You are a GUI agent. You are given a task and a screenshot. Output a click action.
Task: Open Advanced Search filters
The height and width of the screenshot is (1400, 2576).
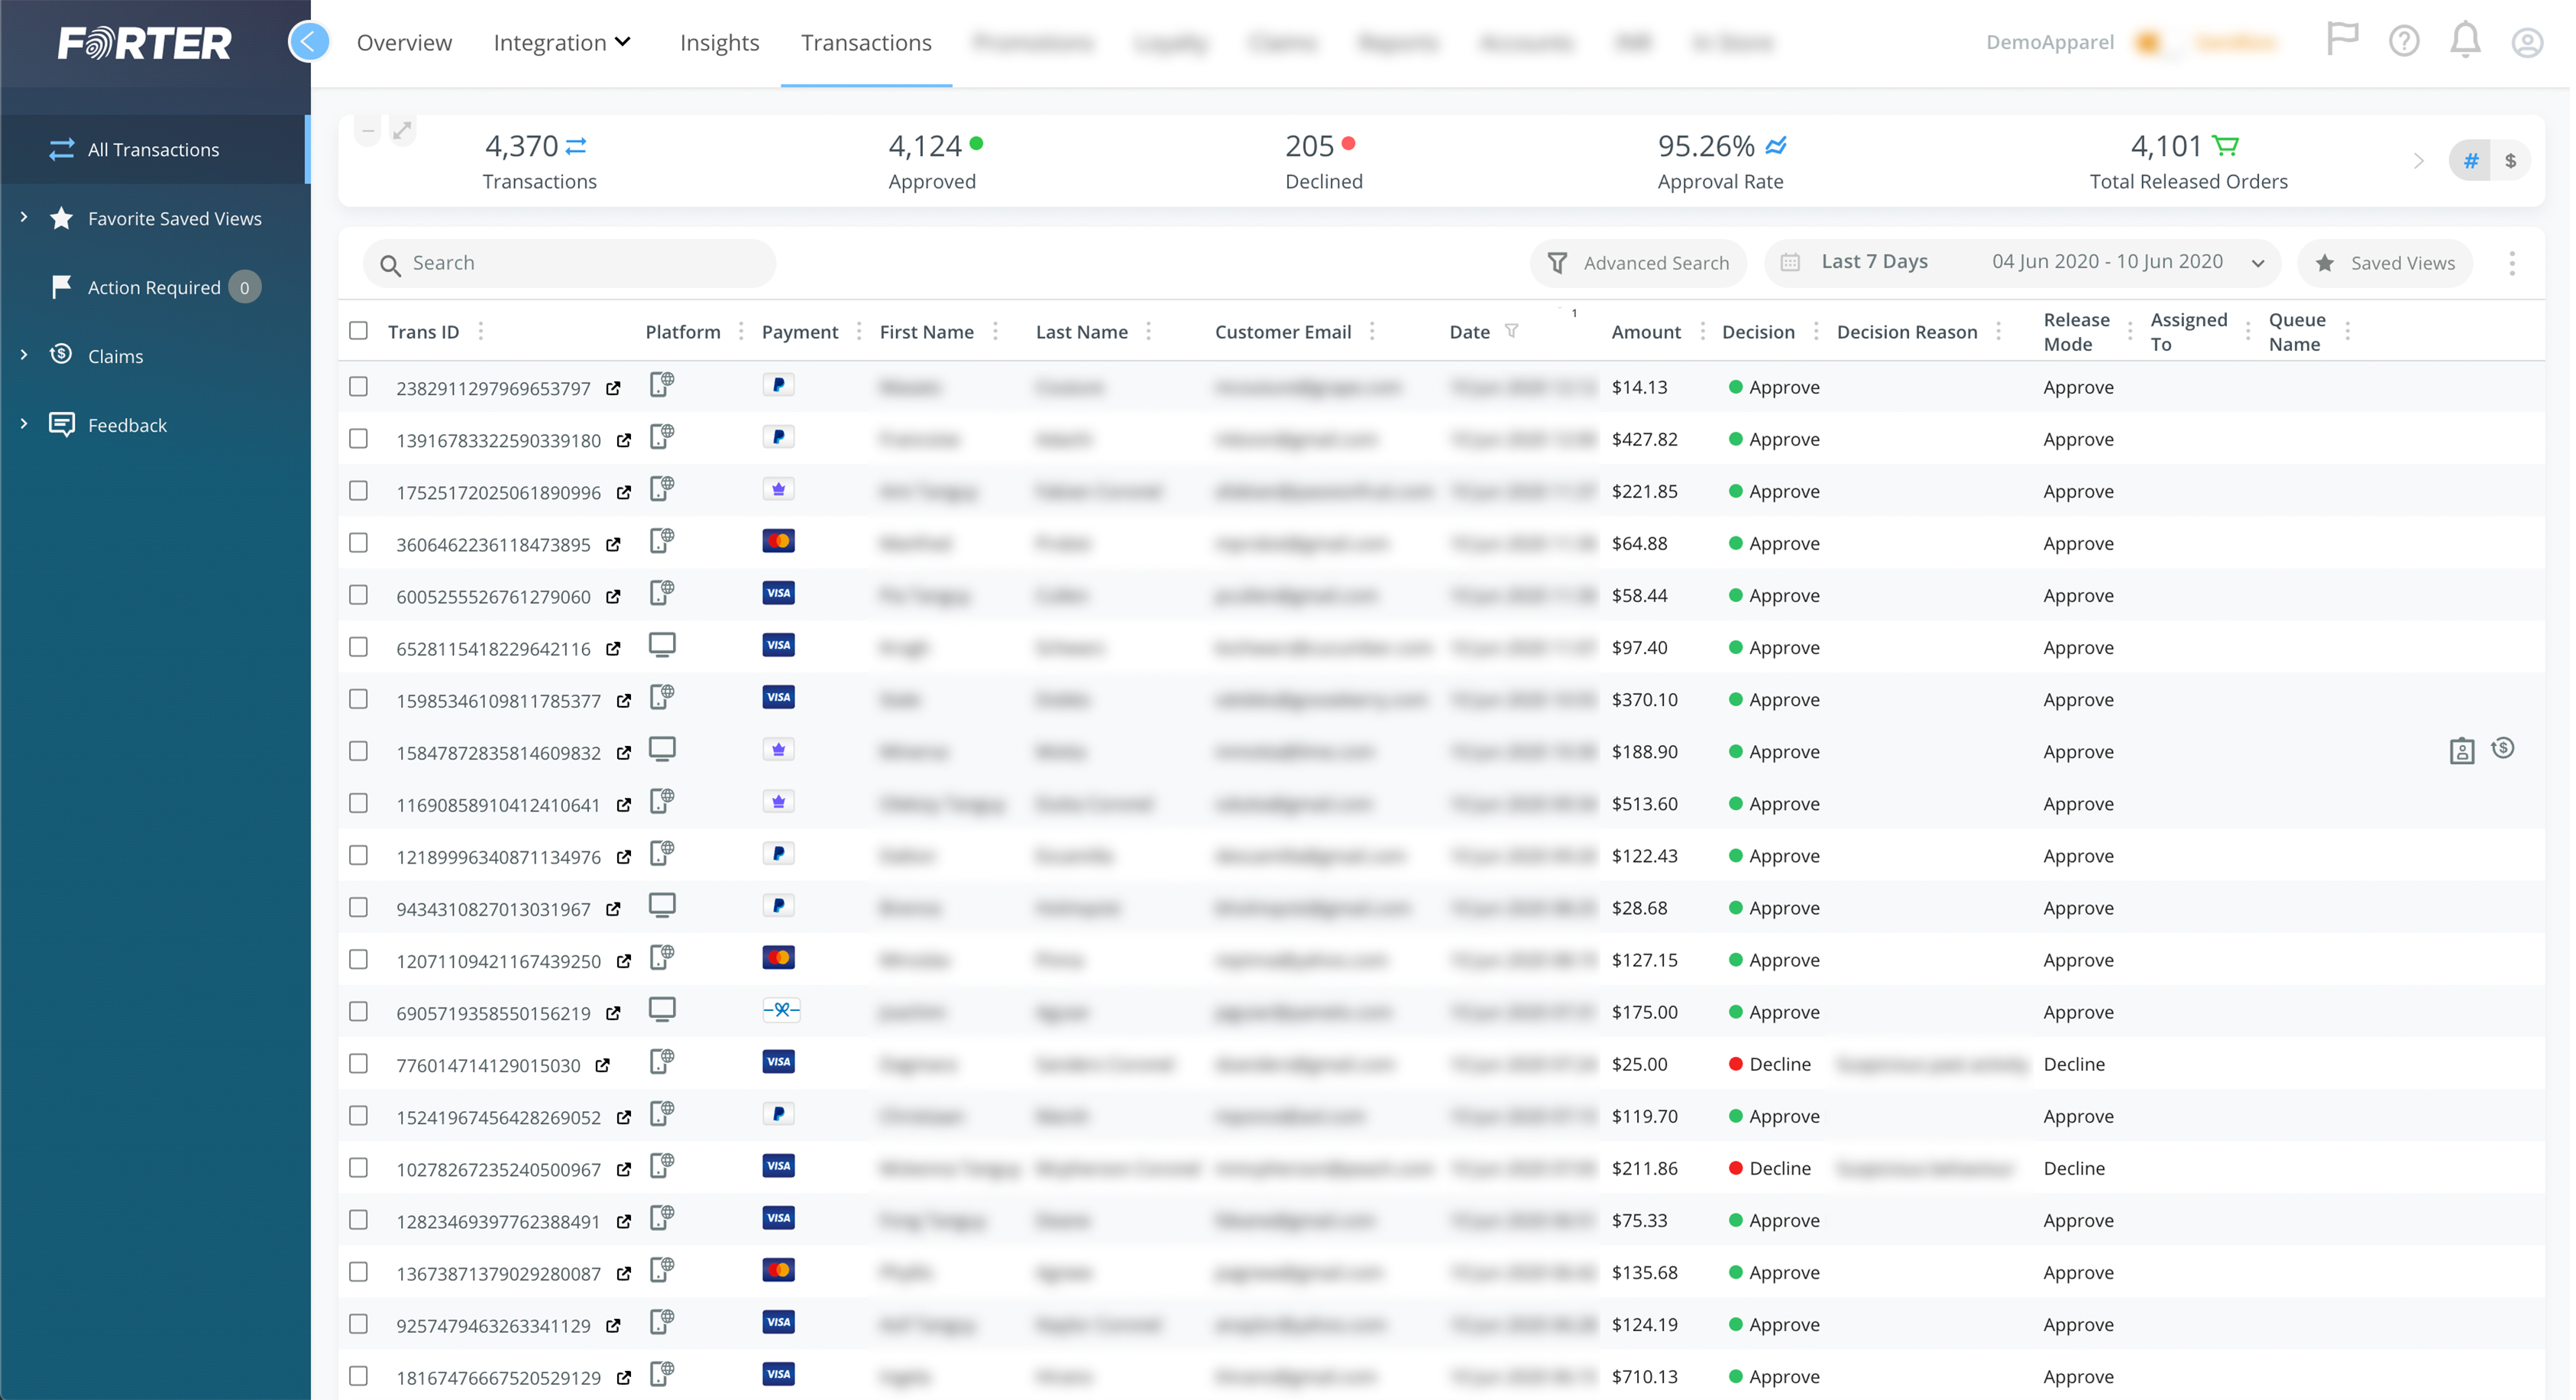pos(1642,263)
